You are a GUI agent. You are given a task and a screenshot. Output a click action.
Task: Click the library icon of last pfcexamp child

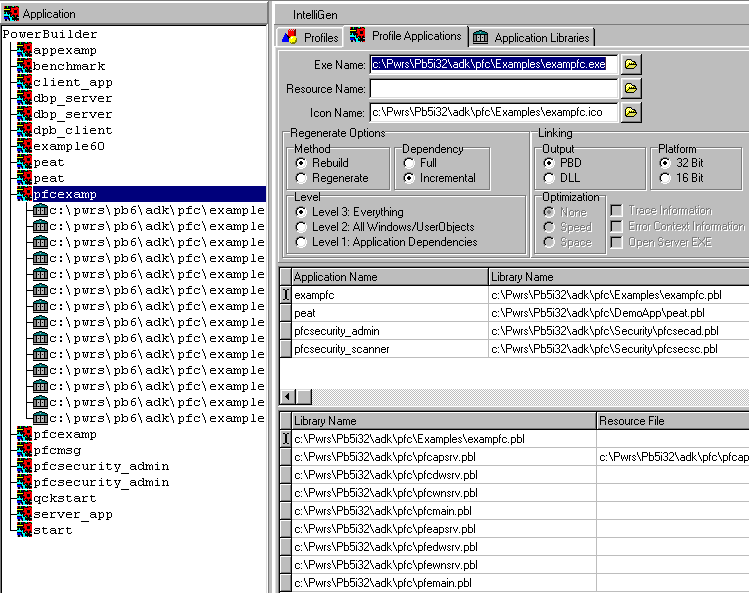point(41,418)
